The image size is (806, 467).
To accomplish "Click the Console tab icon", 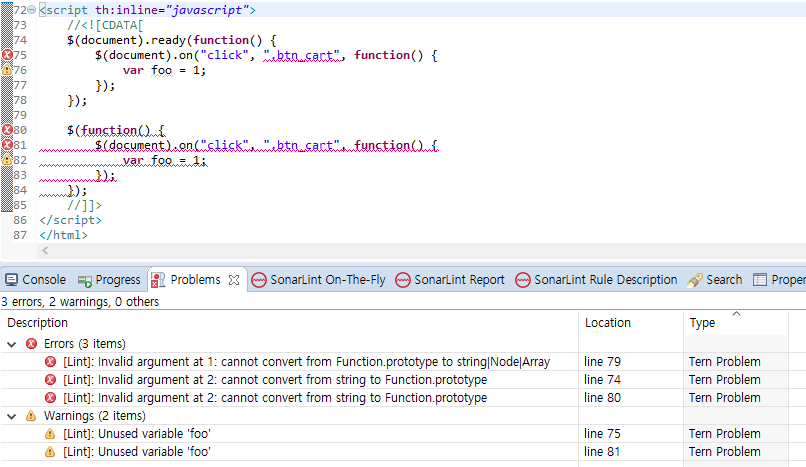I will coord(11,280).
